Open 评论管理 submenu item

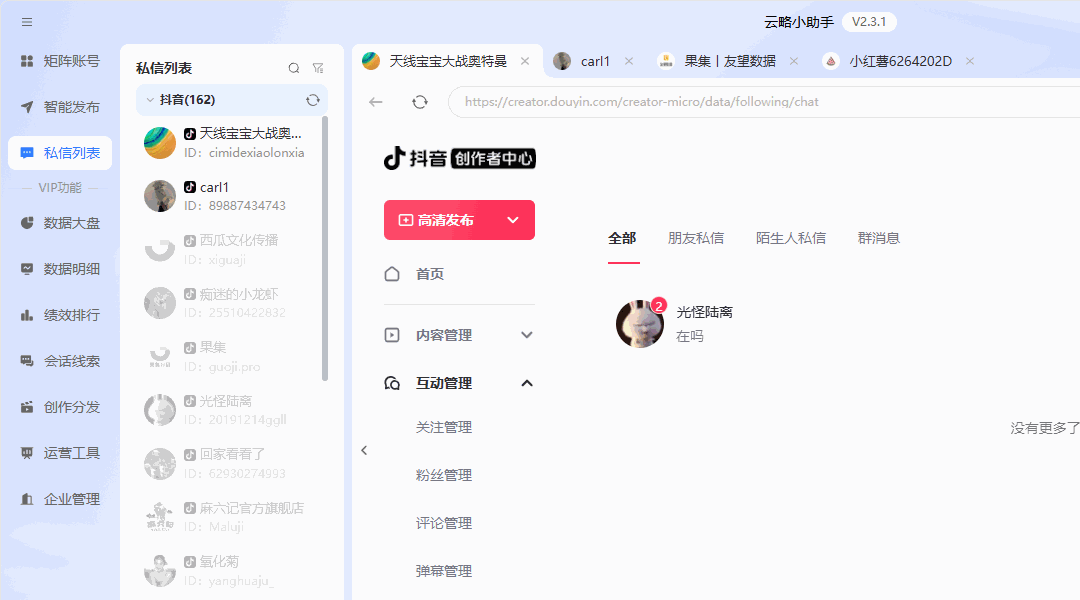coord(444,524)
